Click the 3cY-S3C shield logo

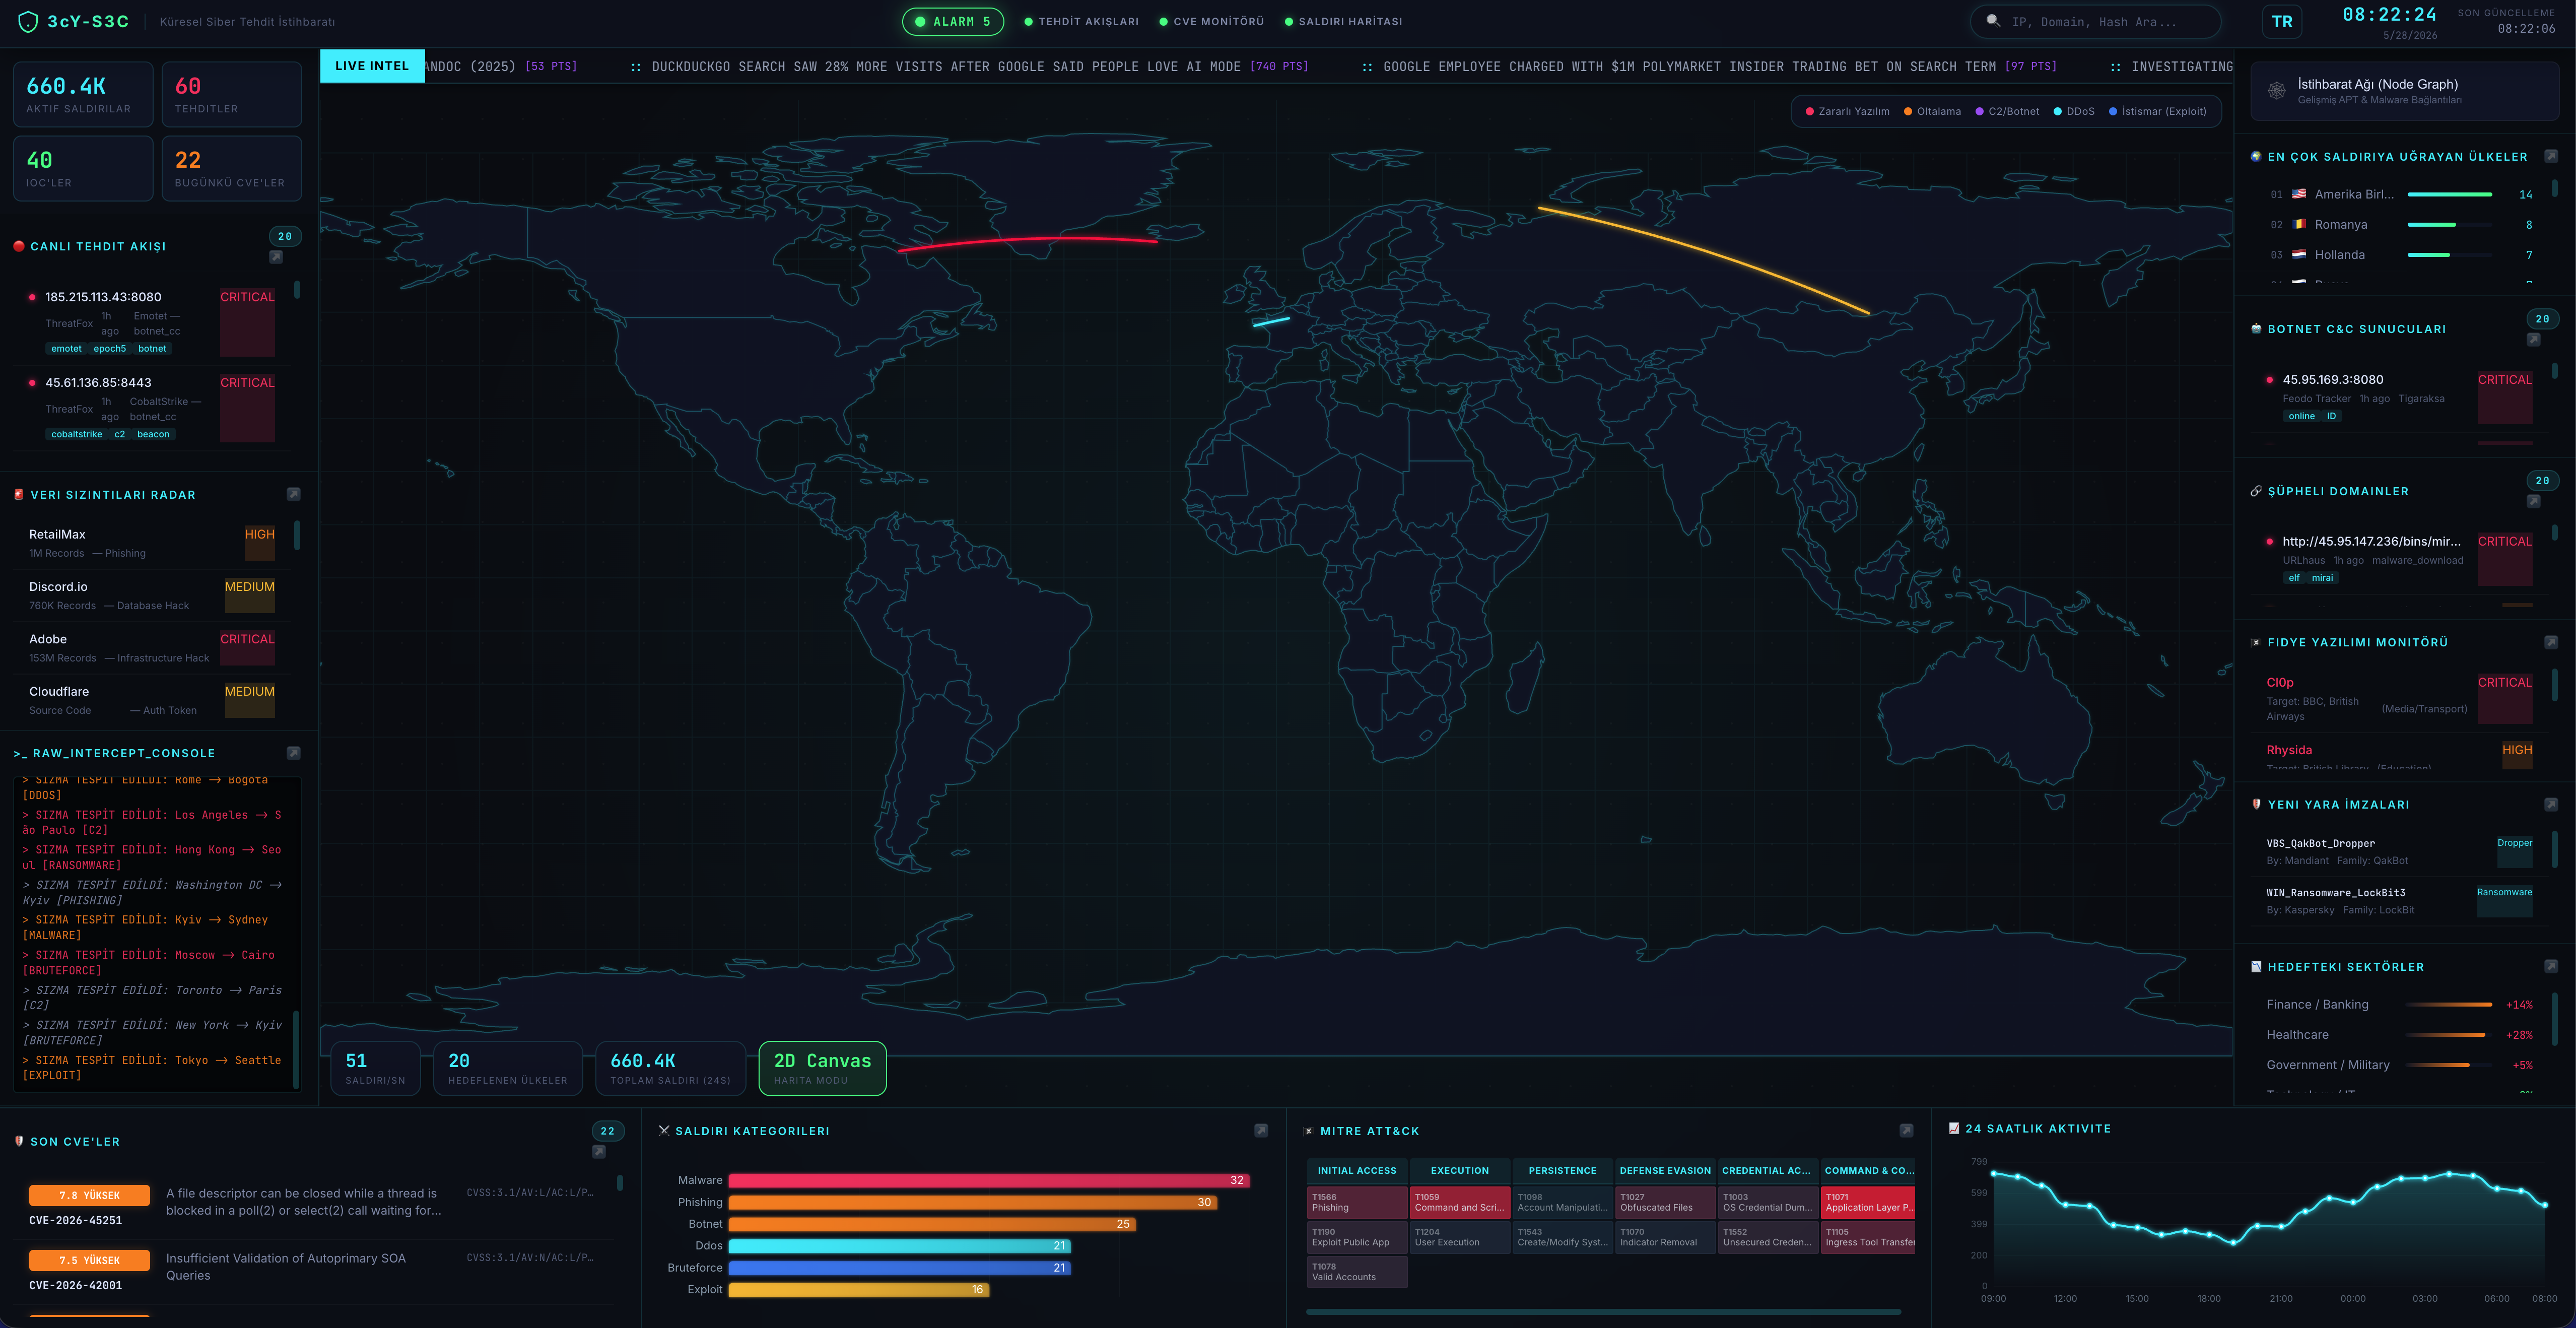coord(28,21)
